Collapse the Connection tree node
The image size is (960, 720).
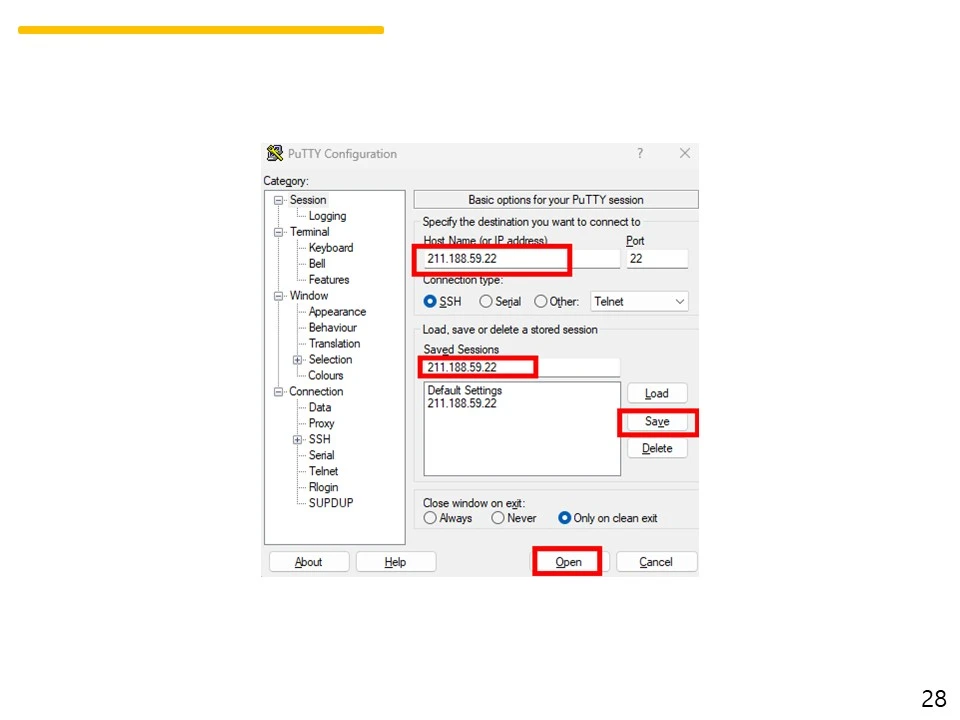pyautogui.click(x=279, y=392)
